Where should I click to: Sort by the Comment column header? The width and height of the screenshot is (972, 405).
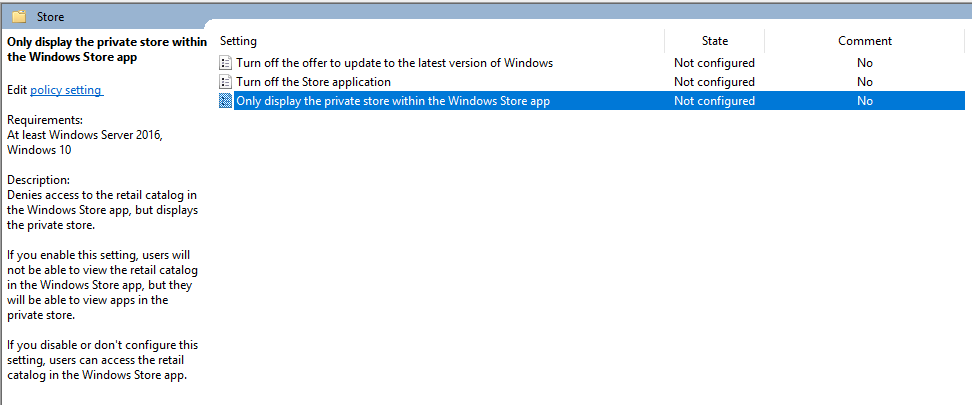[864, 41]
